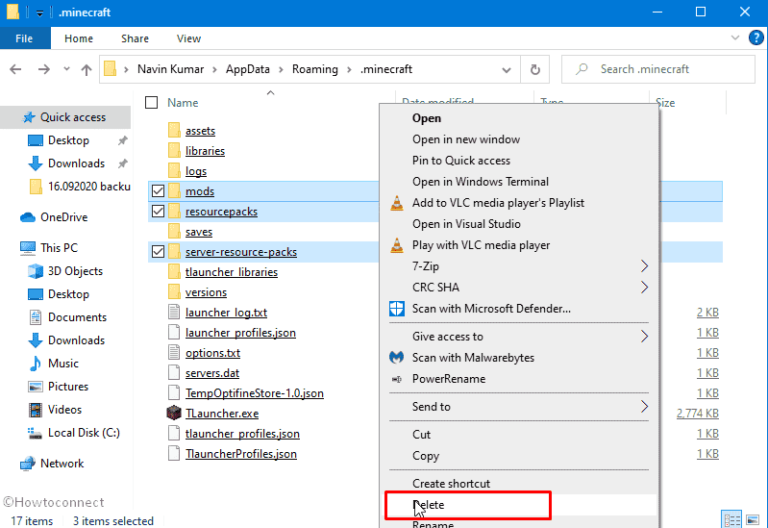Screen dimensions: 768x528
Task: Click the VLC cone next to Add to Playlist
Action: (x=397, y=203)
